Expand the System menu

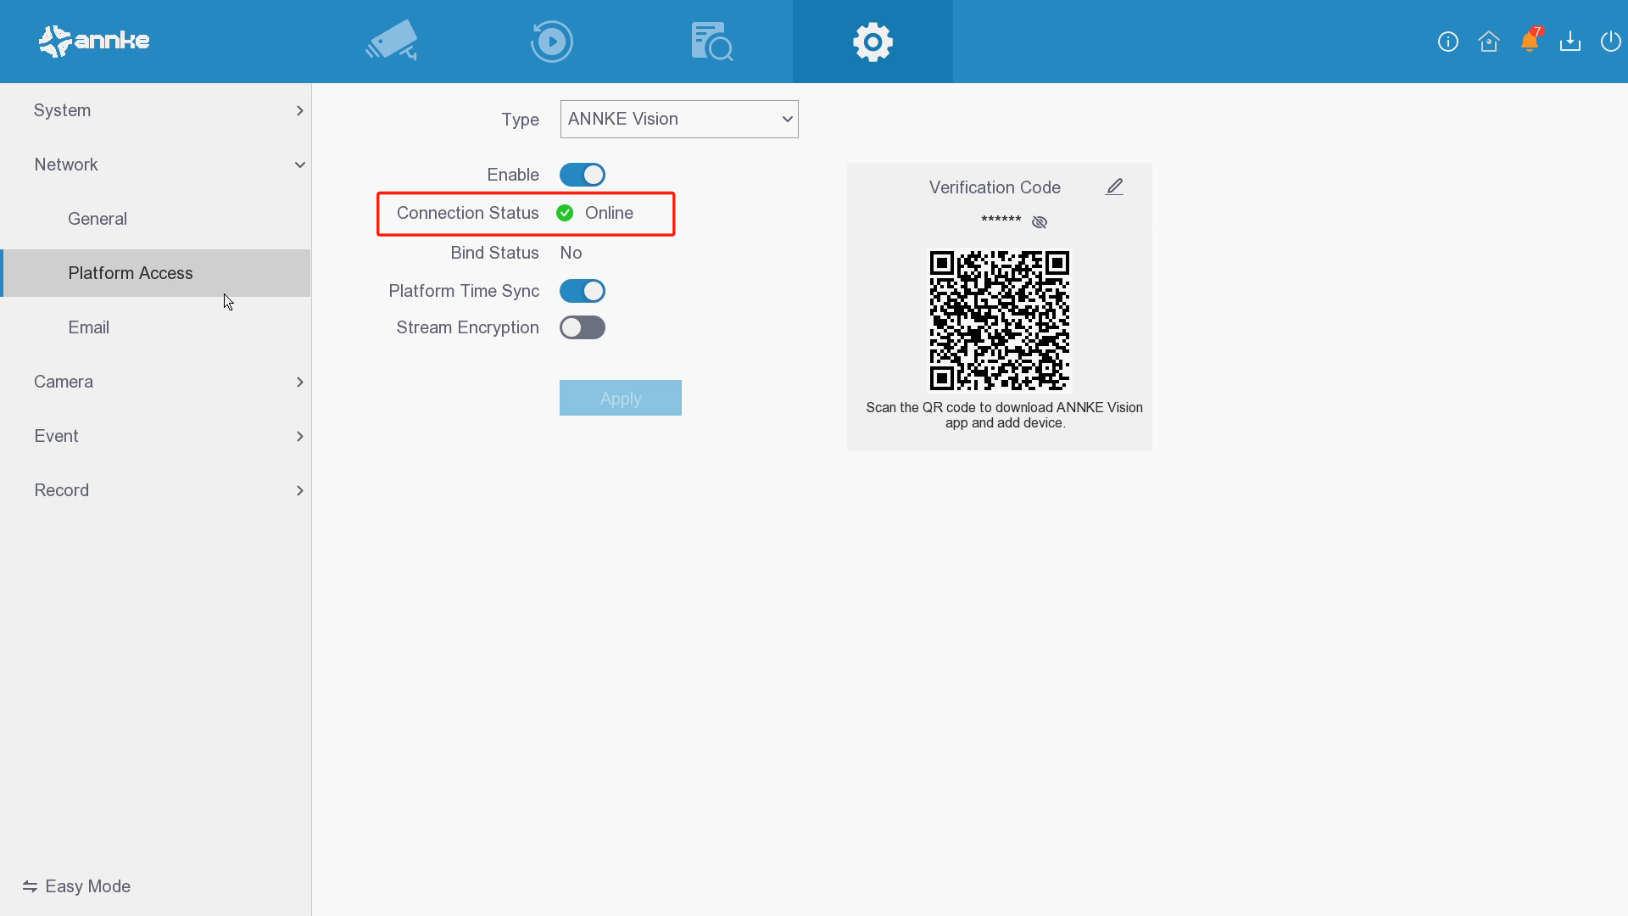tap(156, 110)
